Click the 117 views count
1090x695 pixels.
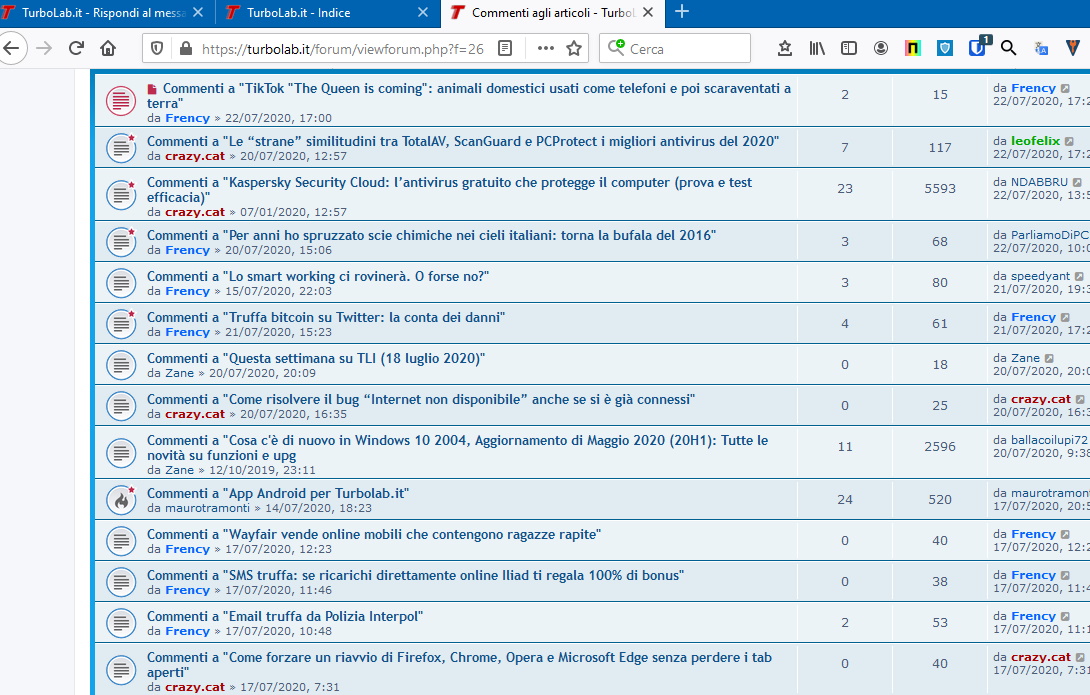coord(940,147)
